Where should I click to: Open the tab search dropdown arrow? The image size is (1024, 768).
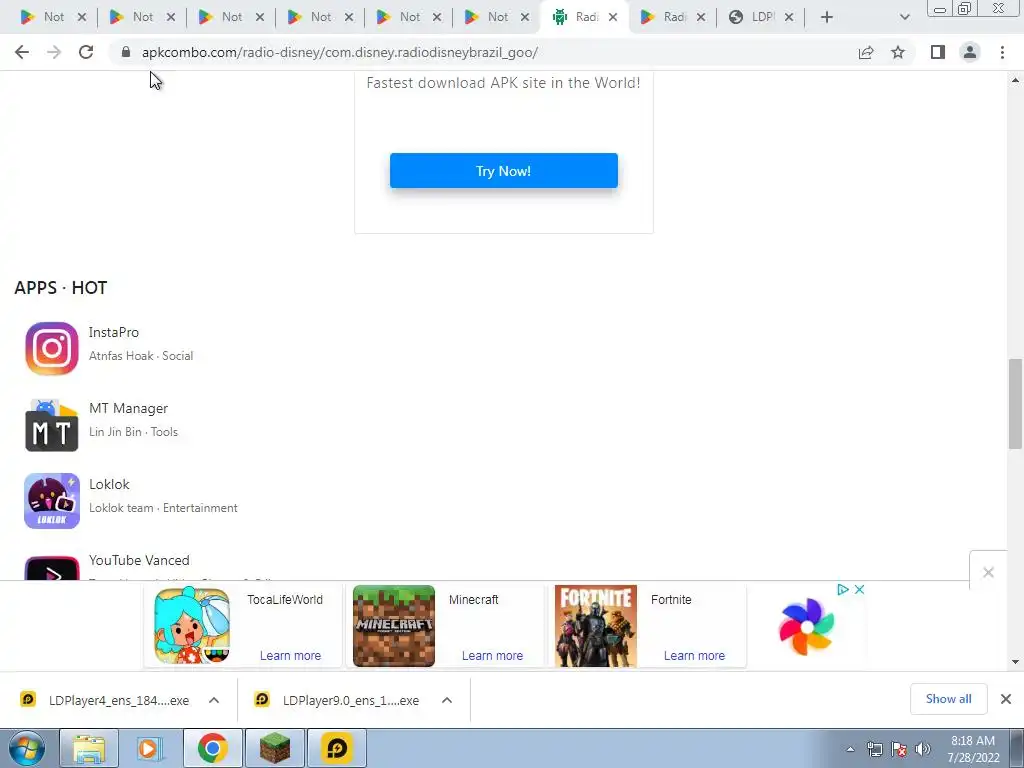904,17
